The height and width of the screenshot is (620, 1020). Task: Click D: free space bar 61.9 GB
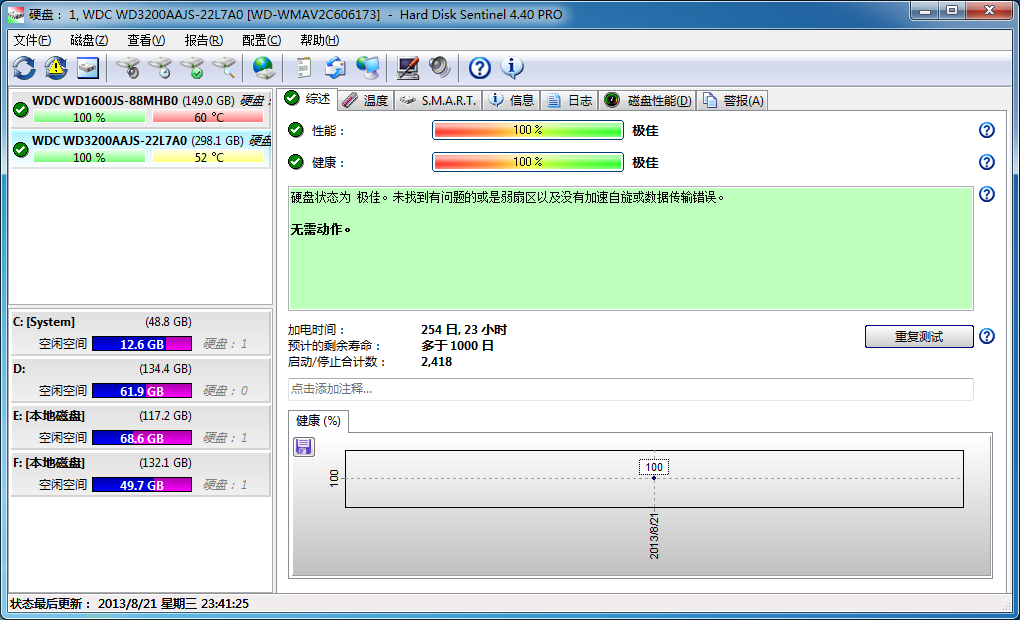142,390
